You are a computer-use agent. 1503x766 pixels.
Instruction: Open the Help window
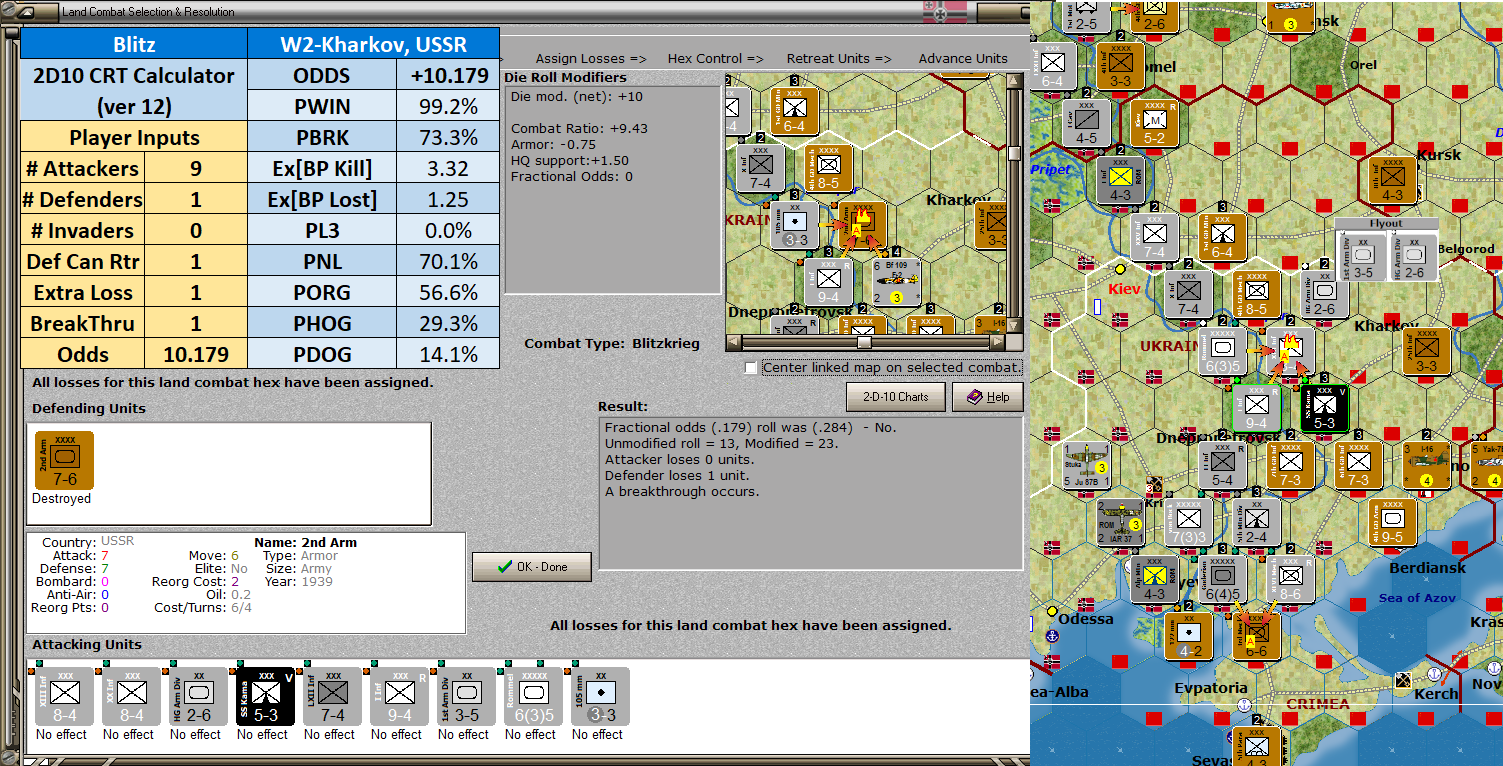[986, 396]
